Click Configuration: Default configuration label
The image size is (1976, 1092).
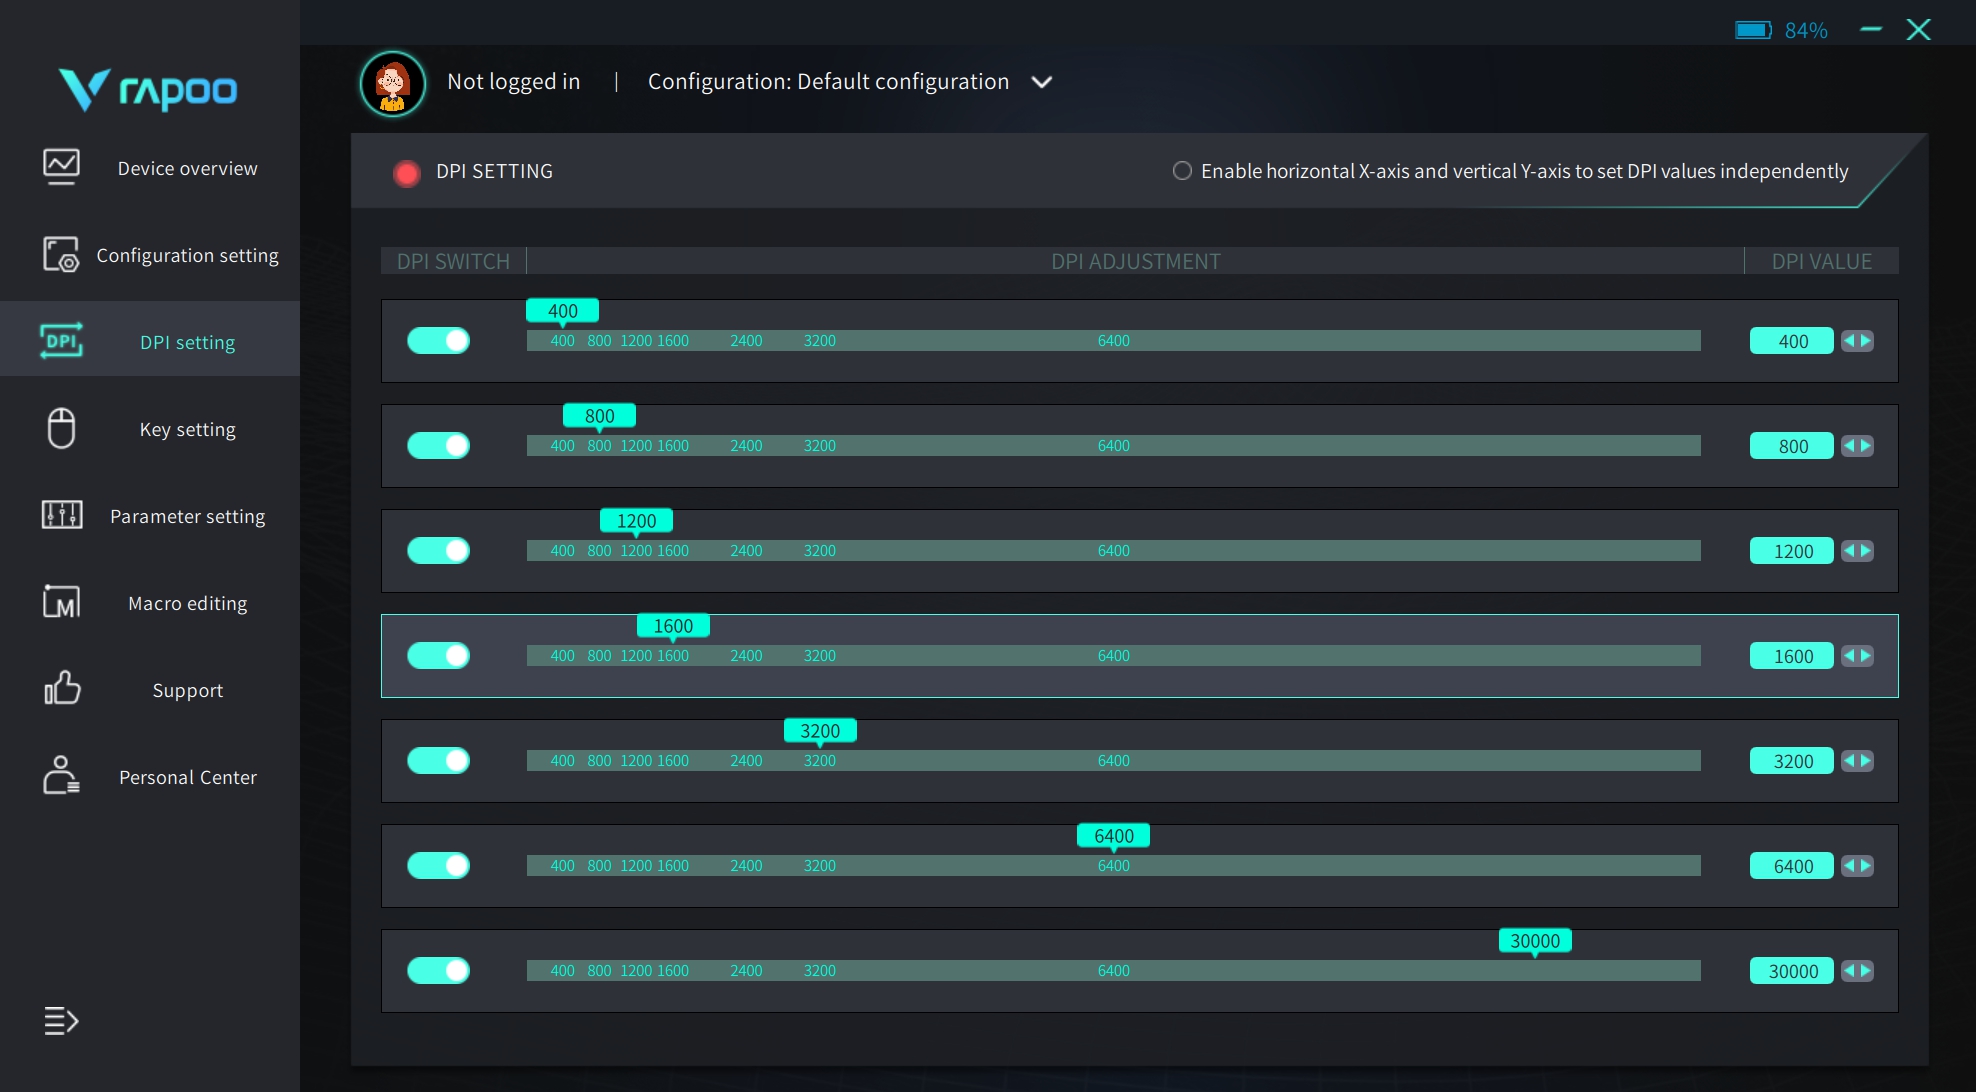coord(828,82)
